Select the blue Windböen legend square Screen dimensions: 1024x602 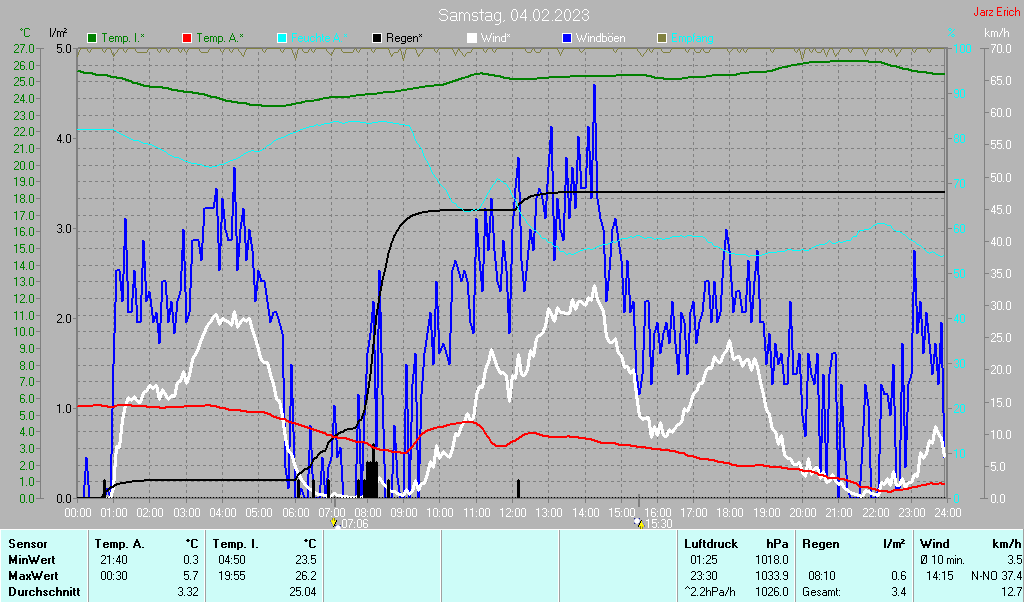tap(567, 38)
